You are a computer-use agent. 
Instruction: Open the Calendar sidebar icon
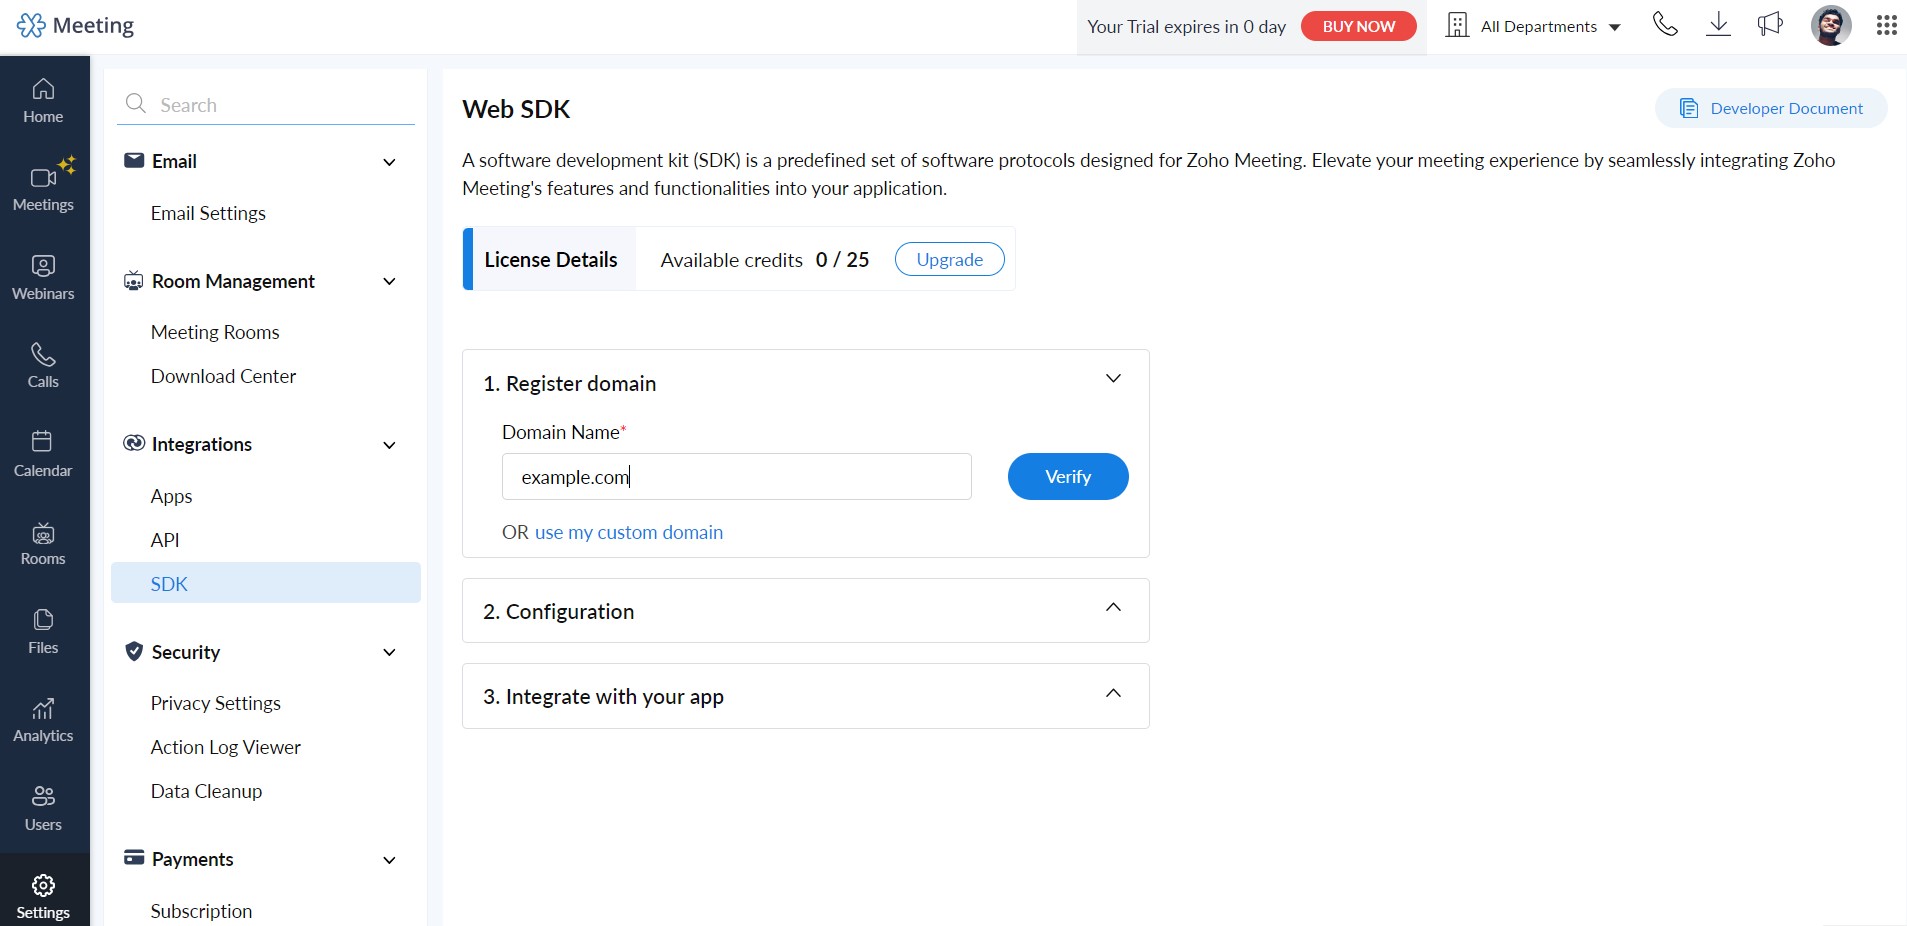tap(43, 453)
